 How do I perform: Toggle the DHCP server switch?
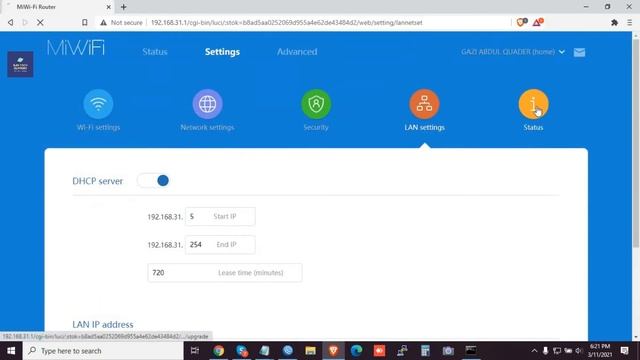pyautogui.click(x=153, y=180)
